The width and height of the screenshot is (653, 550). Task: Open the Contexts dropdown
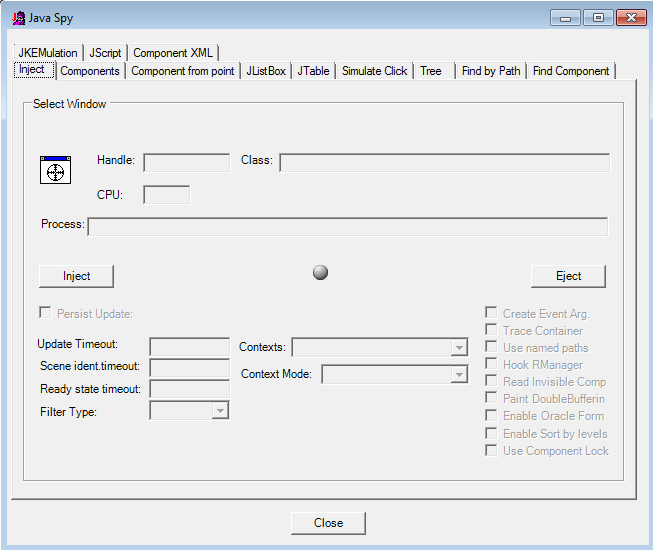(x=458, y=348)
